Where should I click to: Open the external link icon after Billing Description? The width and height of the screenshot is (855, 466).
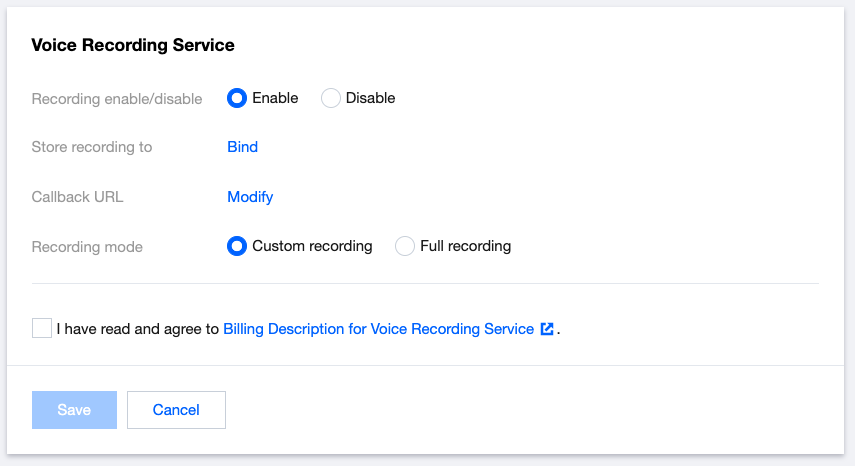click(x=547, y=328)
